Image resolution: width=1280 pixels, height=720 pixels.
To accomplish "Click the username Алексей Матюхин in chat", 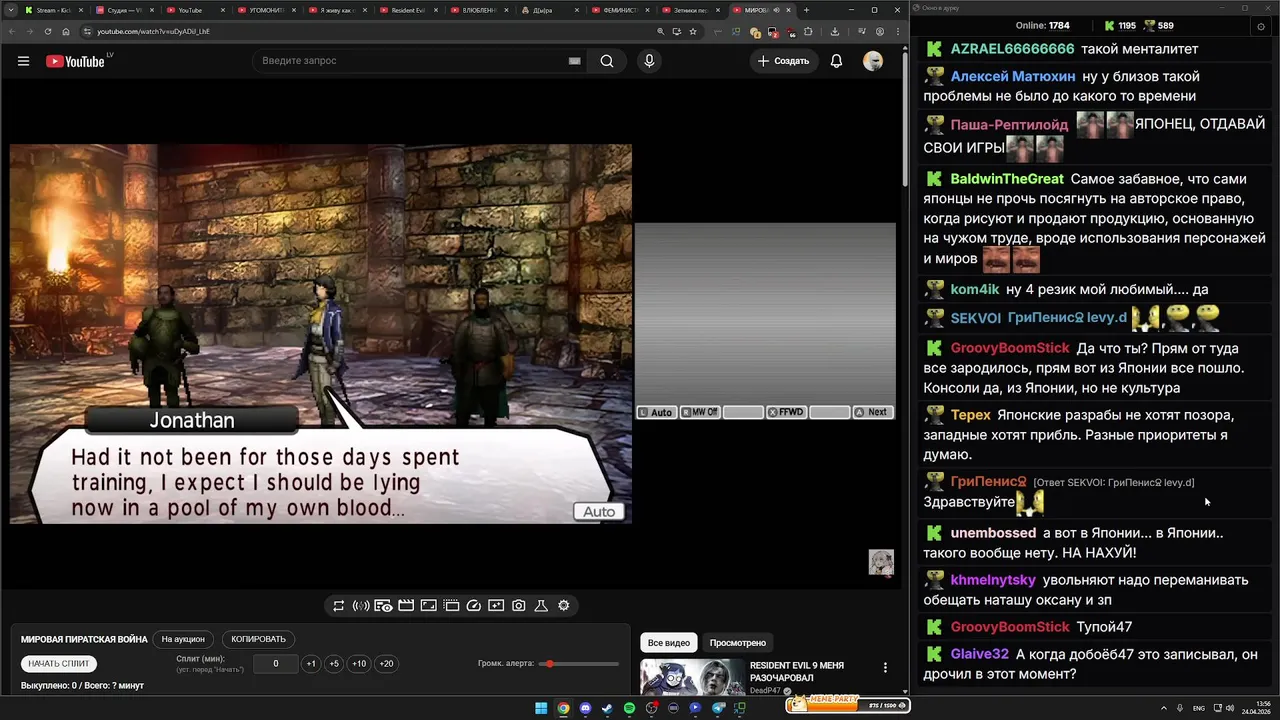I will point(1013,76).
